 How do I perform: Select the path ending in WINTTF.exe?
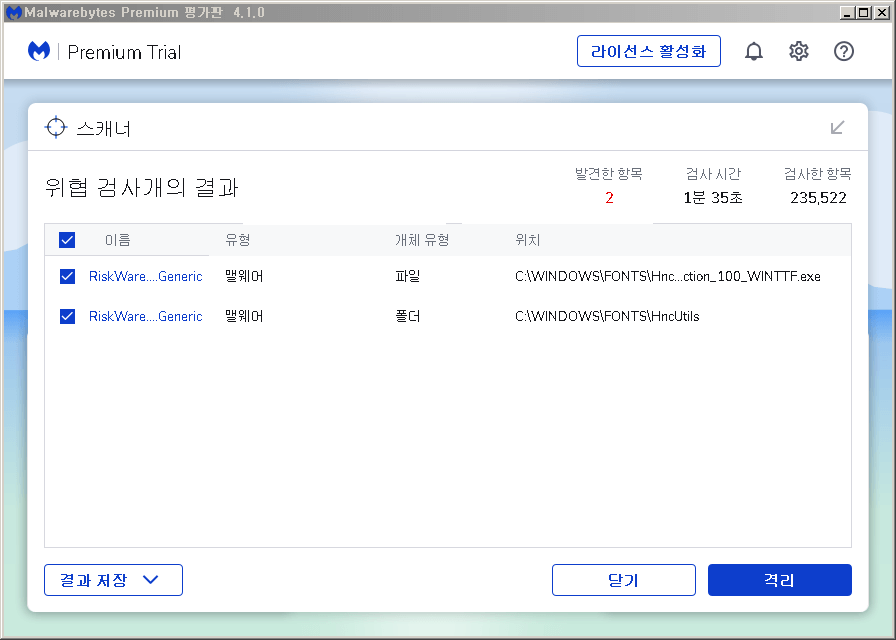(667, 277)
